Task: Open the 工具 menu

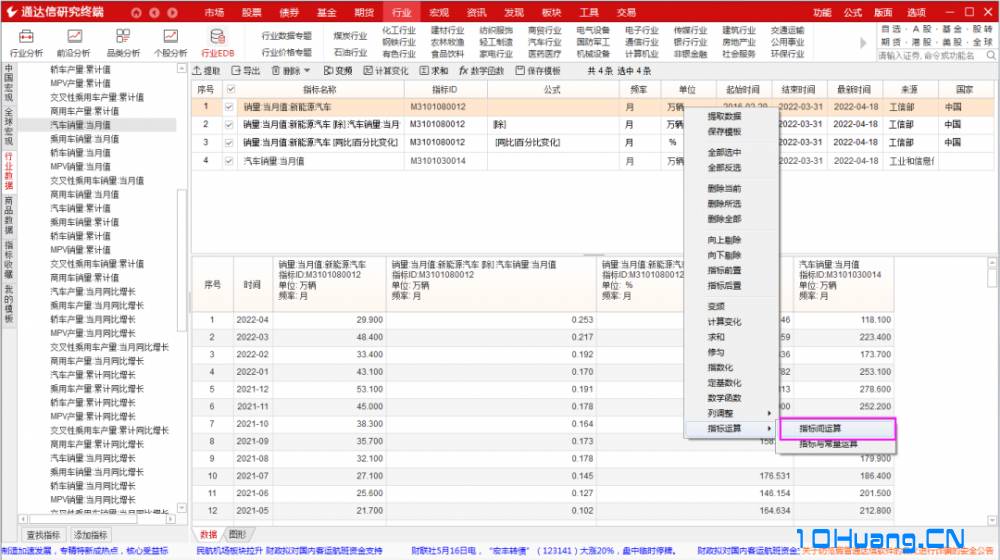Action: tap(589, 12)
